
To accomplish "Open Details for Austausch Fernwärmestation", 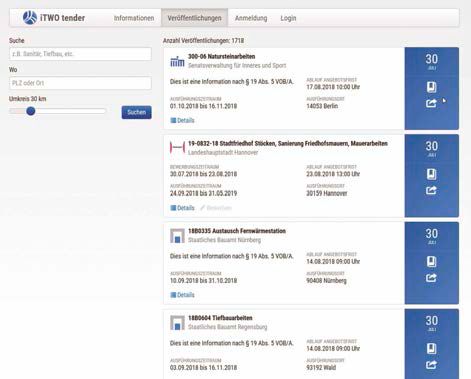I will (x=182, y=295).
